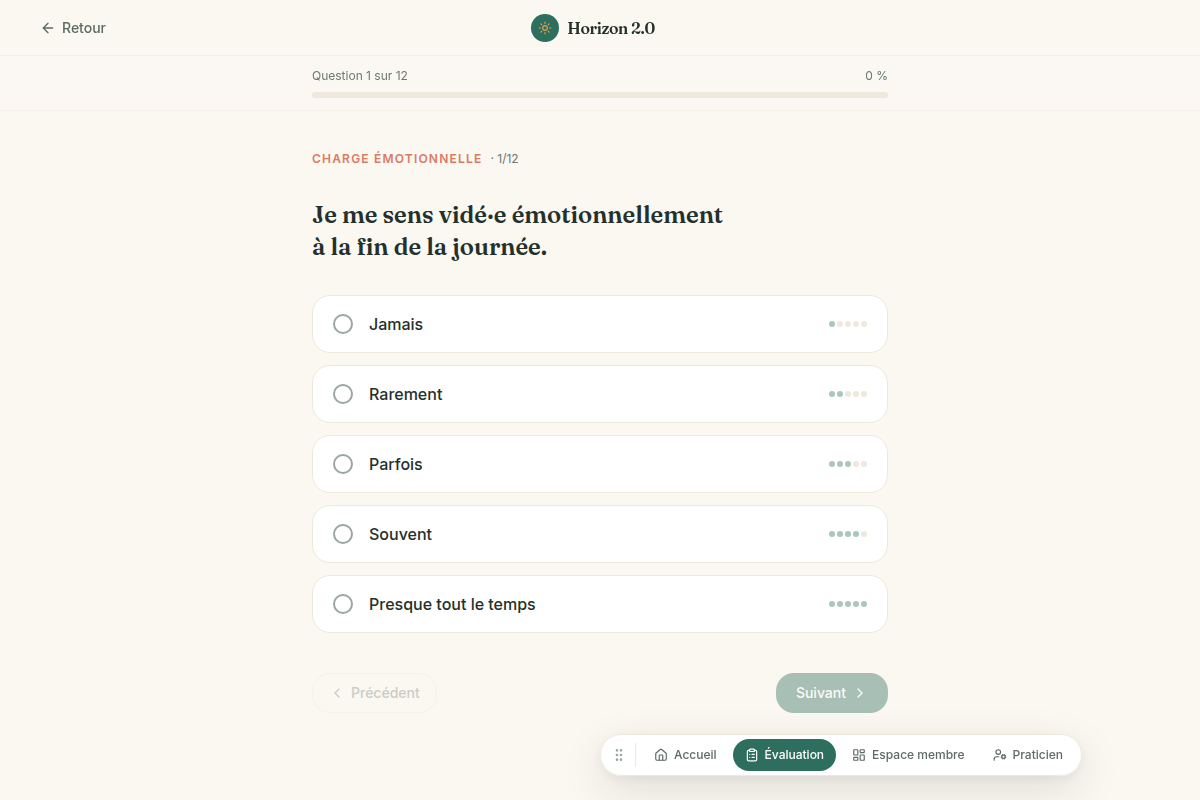Click the Horizon 2.0 title text
The height and width of the screenshot is (800, 1200).
click(611, 28)
